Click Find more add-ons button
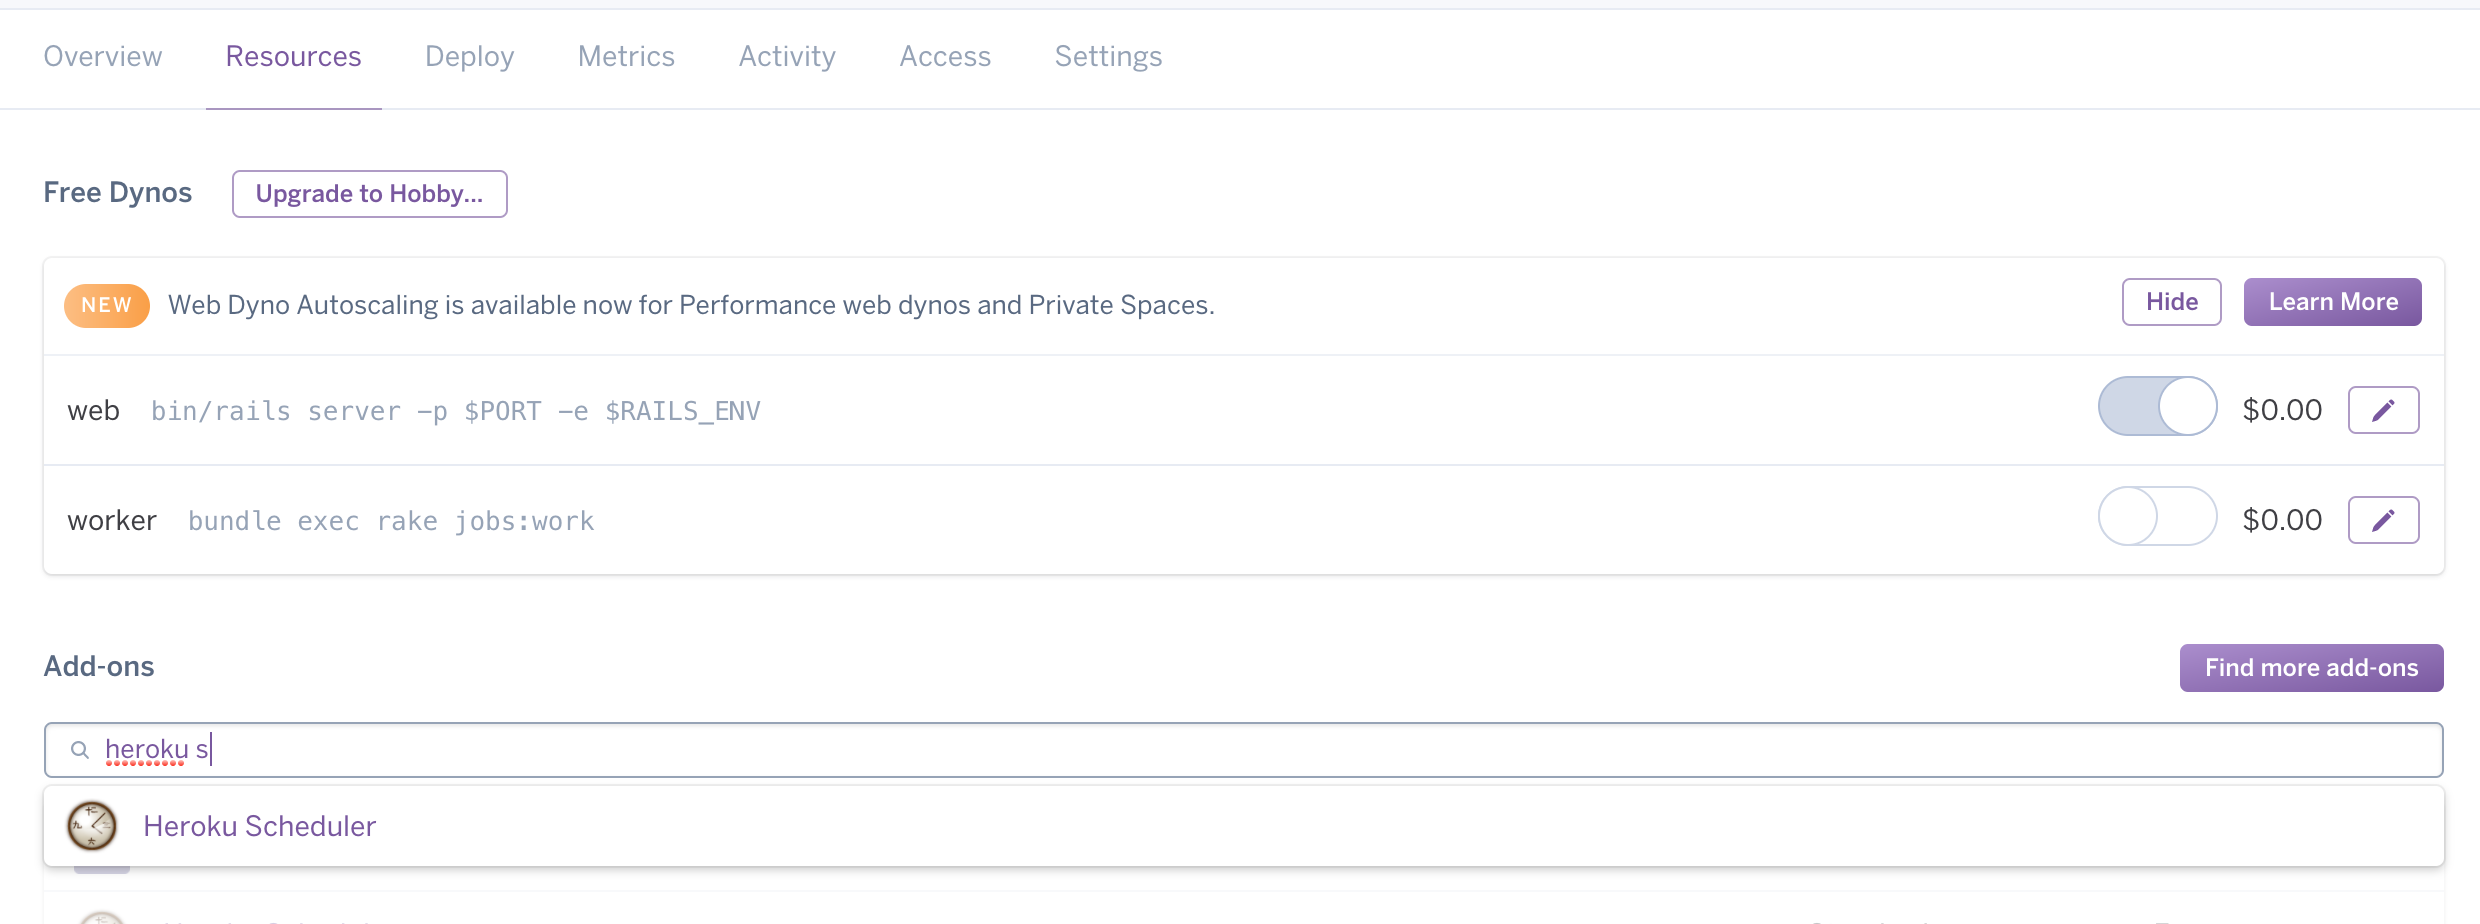 [2312, 668]
